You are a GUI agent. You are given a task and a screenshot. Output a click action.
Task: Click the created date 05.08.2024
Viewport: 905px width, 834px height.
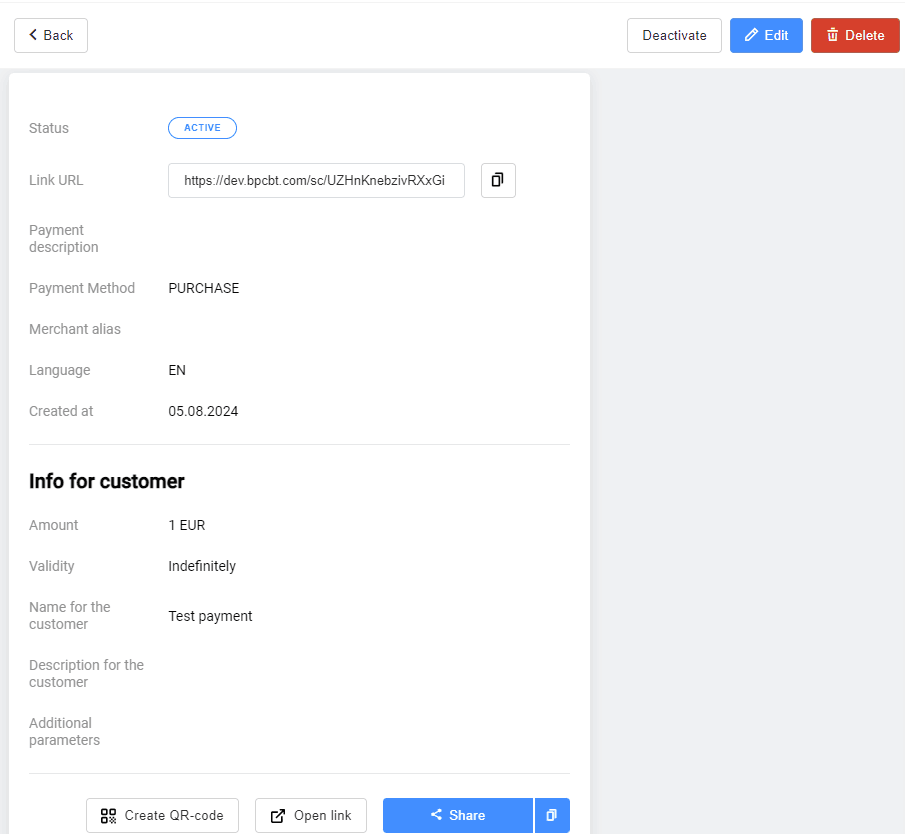(203, 411)
